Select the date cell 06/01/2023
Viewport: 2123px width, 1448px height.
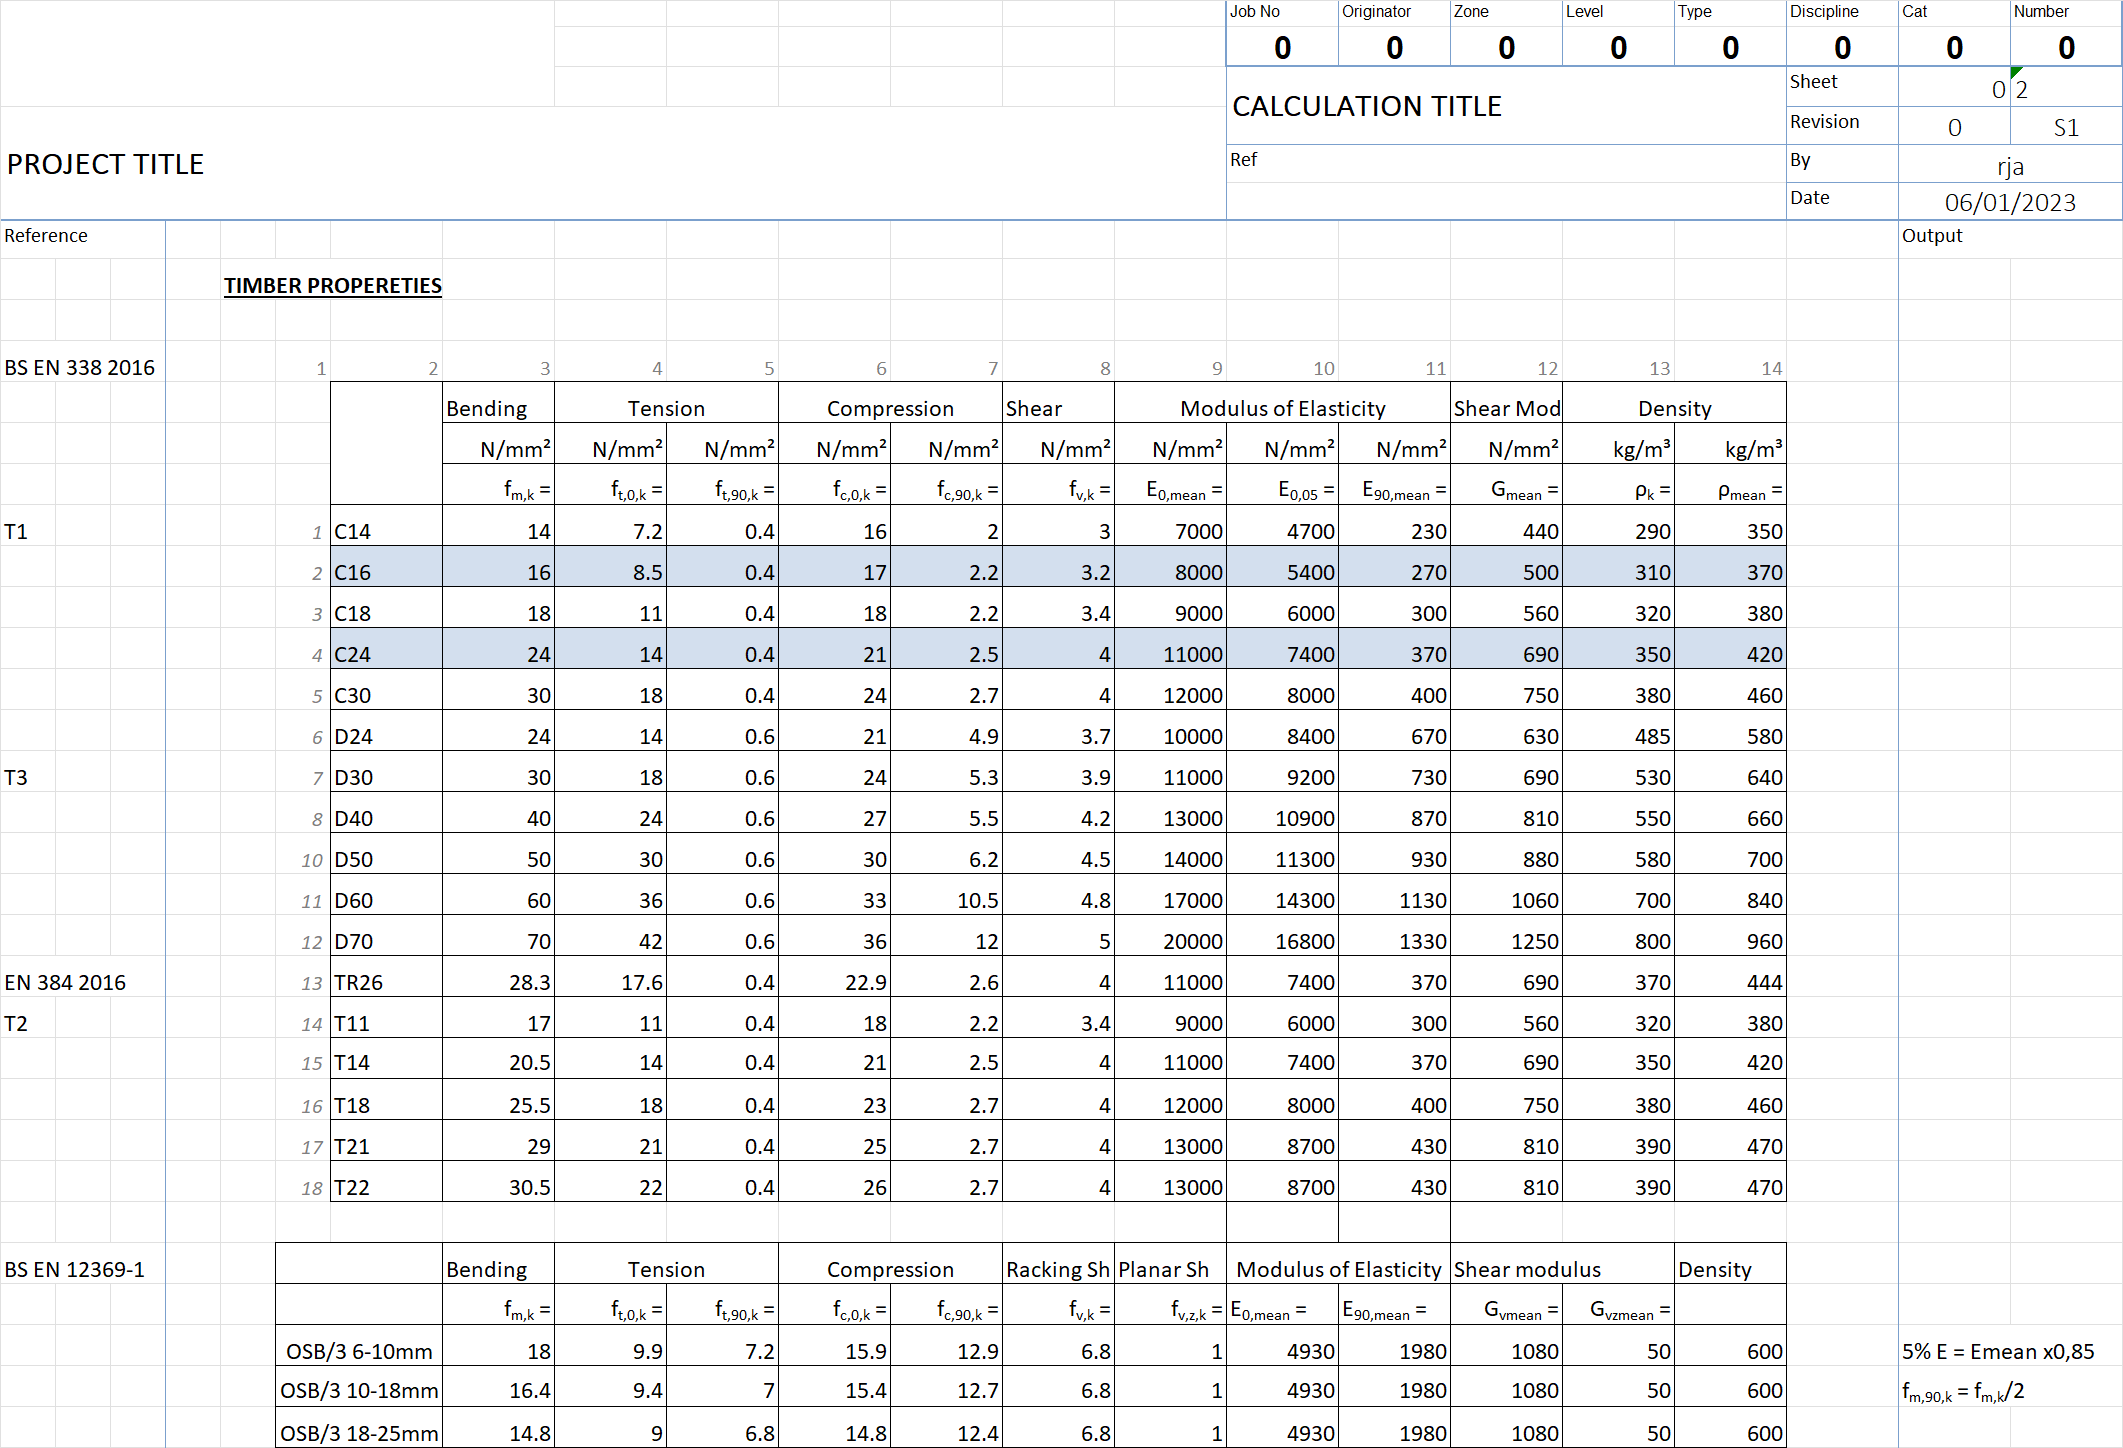2010,202
